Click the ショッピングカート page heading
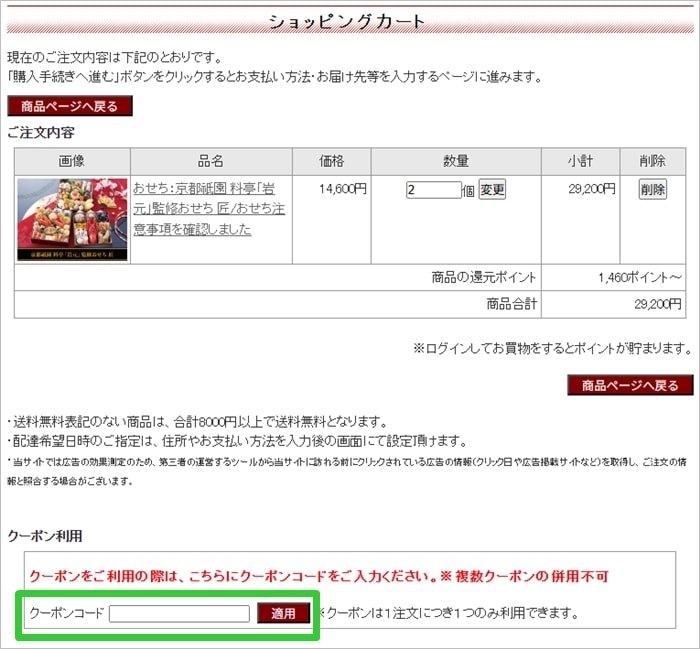 coord(349,22)
